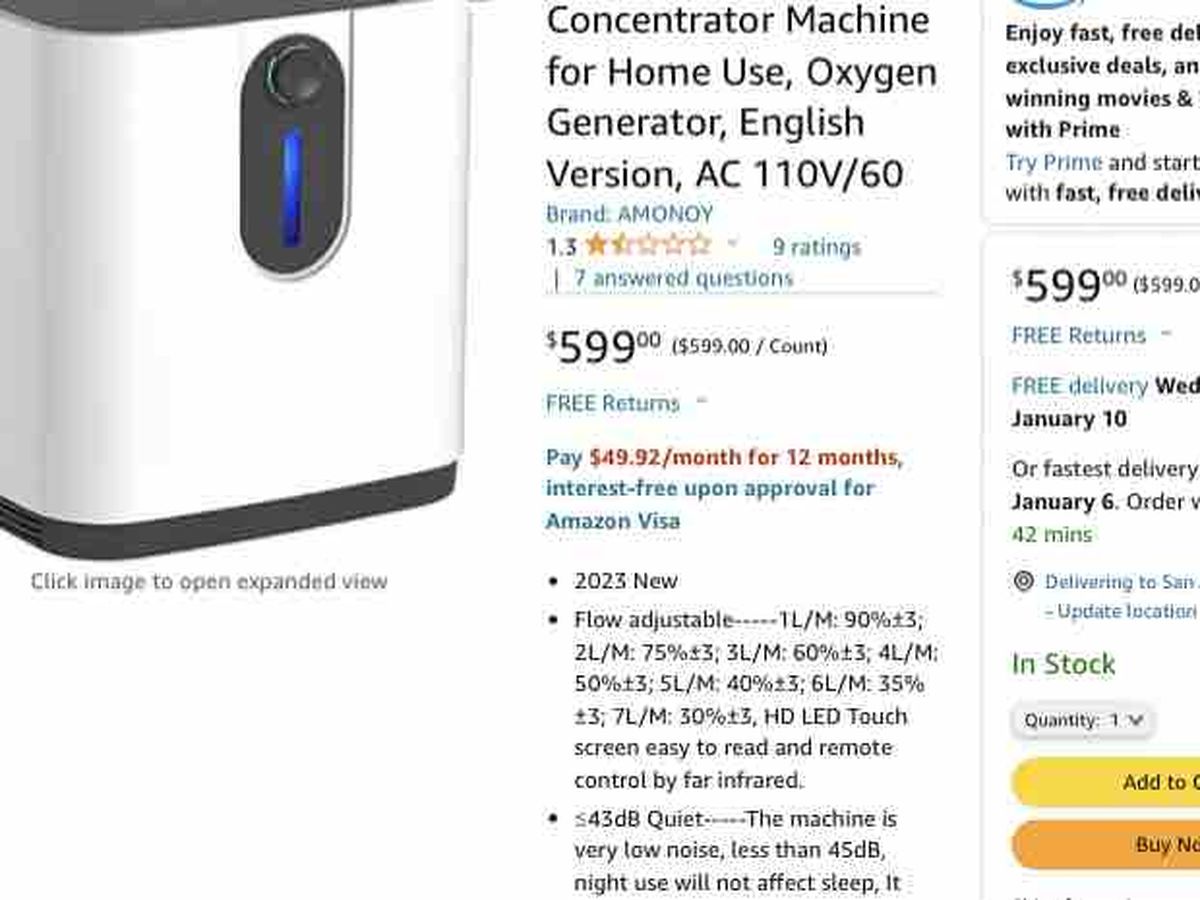
Task: Click the 1.3 rating number
Action: pyautogui.click(x=561, y=246)
